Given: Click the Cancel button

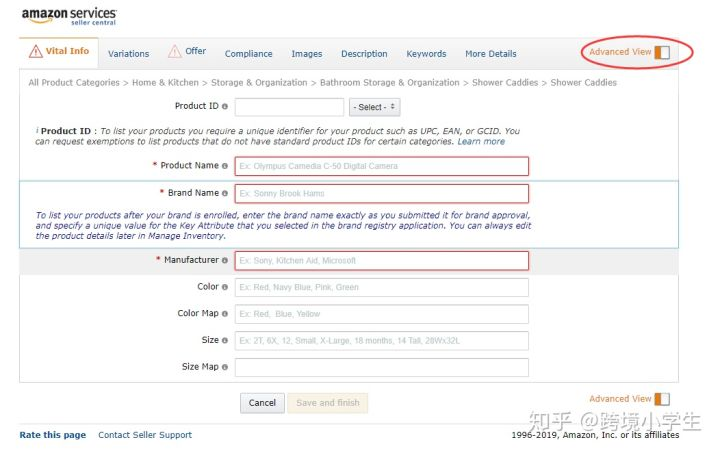Looking at the screenshot, I should click(x=262, y=403).
